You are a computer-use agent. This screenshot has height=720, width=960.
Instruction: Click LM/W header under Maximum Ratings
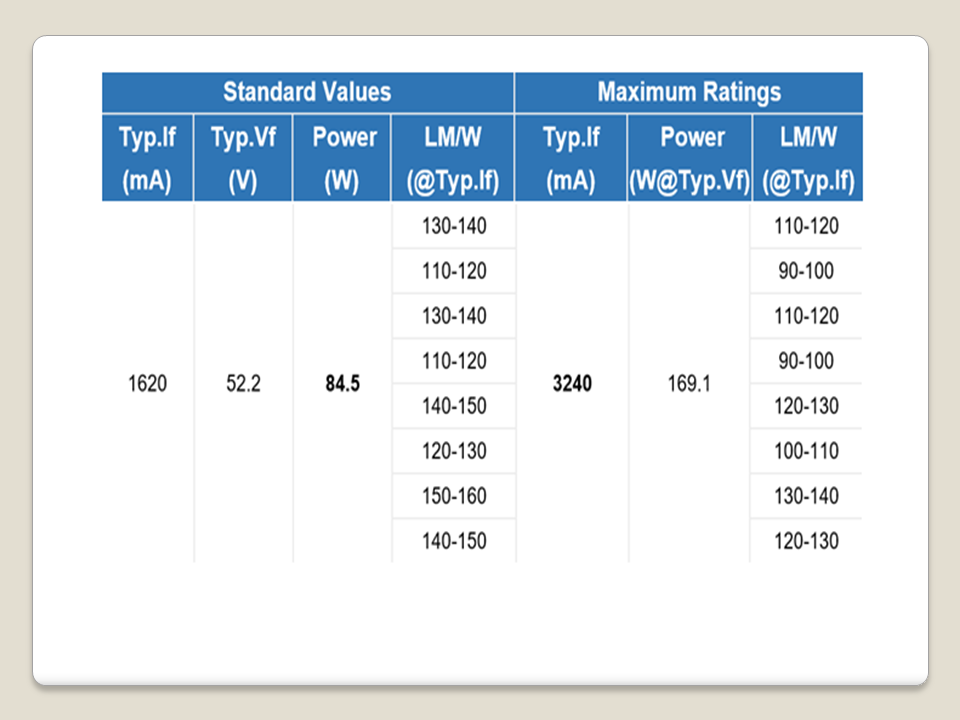806,159
